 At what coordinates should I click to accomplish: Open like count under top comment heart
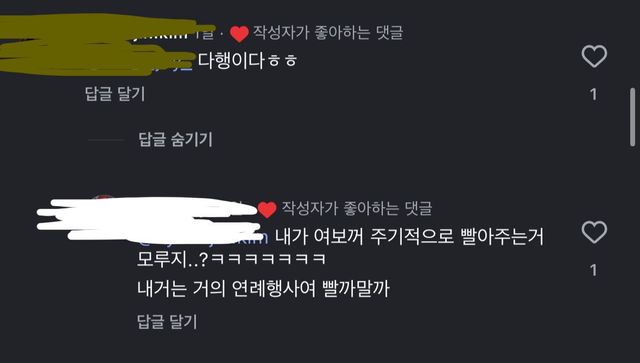593,95
